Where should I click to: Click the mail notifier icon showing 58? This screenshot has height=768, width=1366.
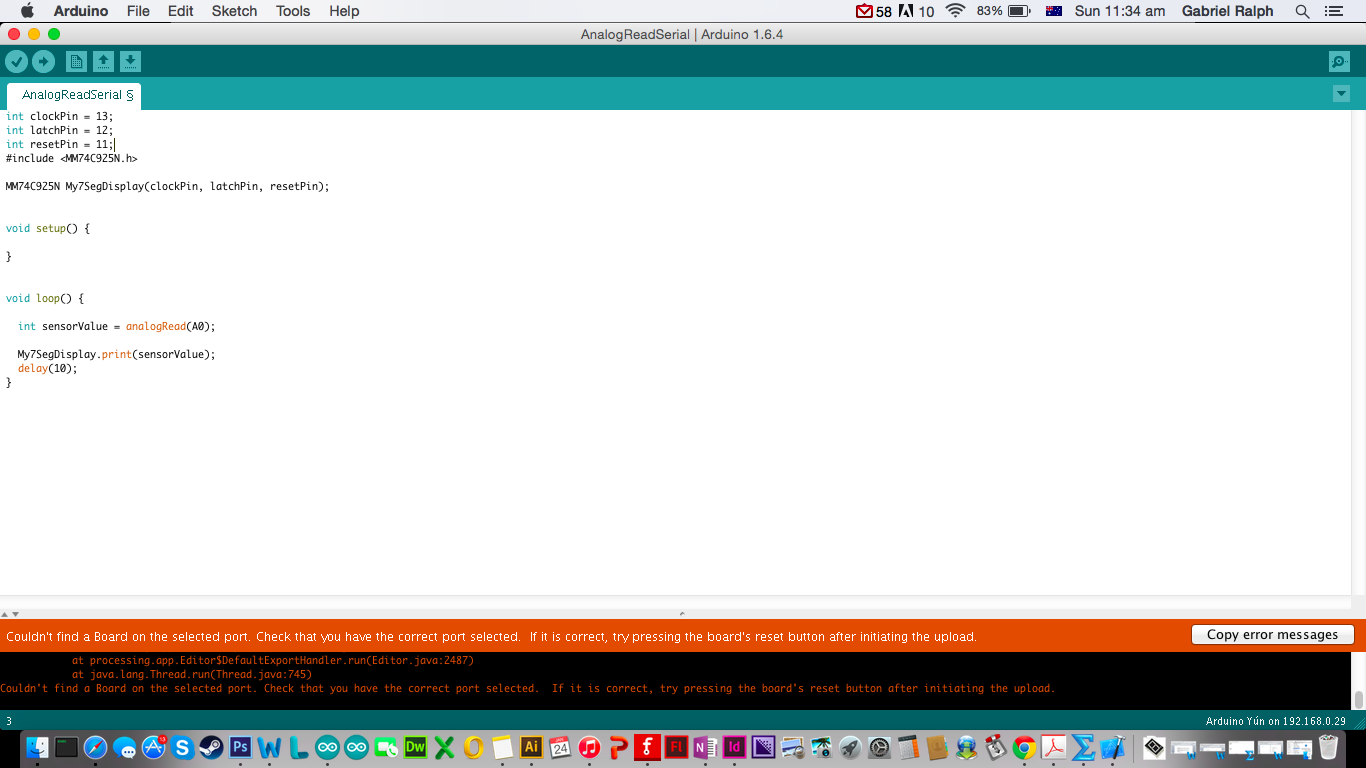(874, 11)
